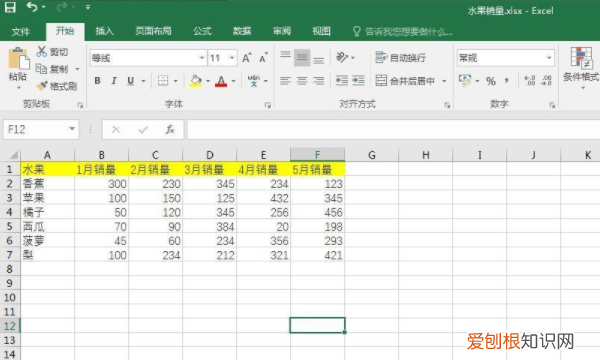The width and height of the screenshot is (600, 360).
Task: Open the number format 常规 dropdown
Action: pos(549,58)
